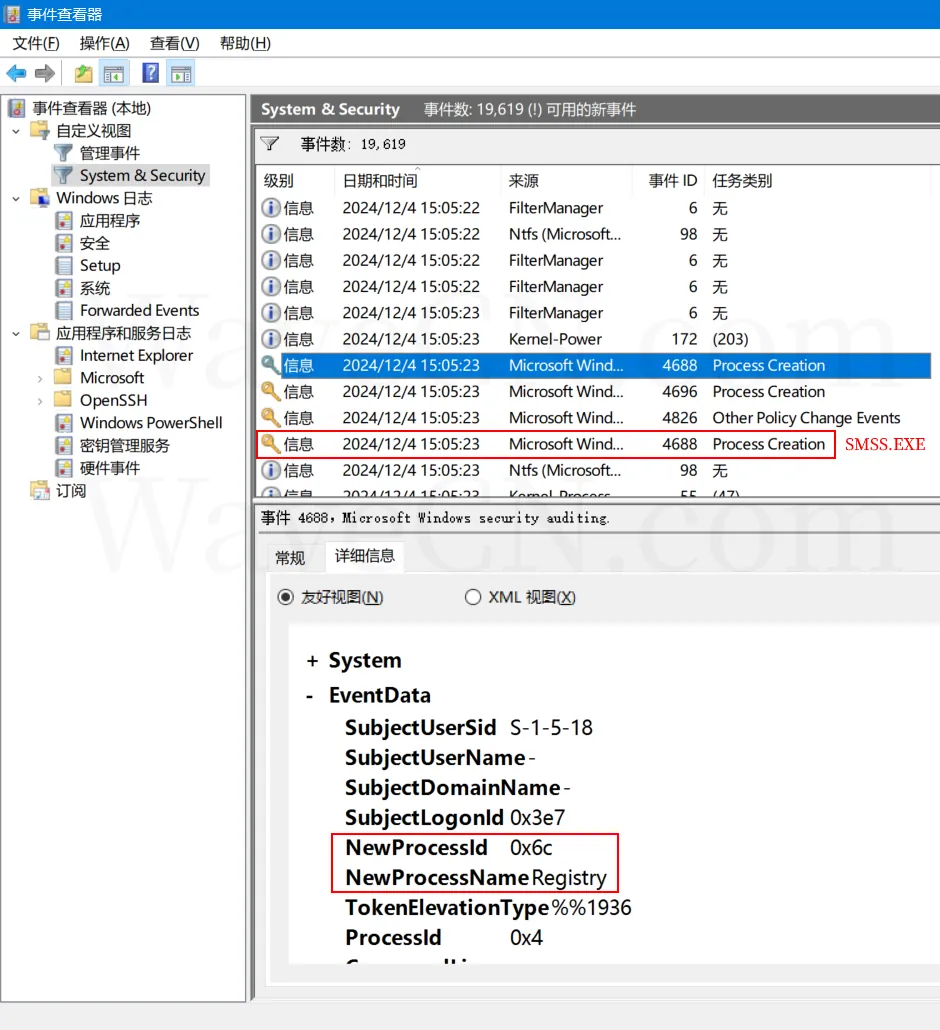Open the help toolbar icon
940x1030 pixels.
click(x=150, y=73)
